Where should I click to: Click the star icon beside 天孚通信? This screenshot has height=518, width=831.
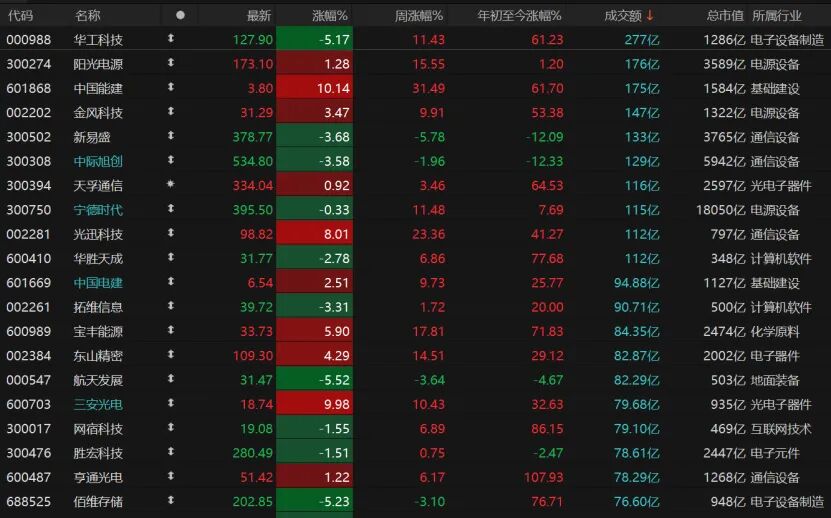tap(171, 185)
